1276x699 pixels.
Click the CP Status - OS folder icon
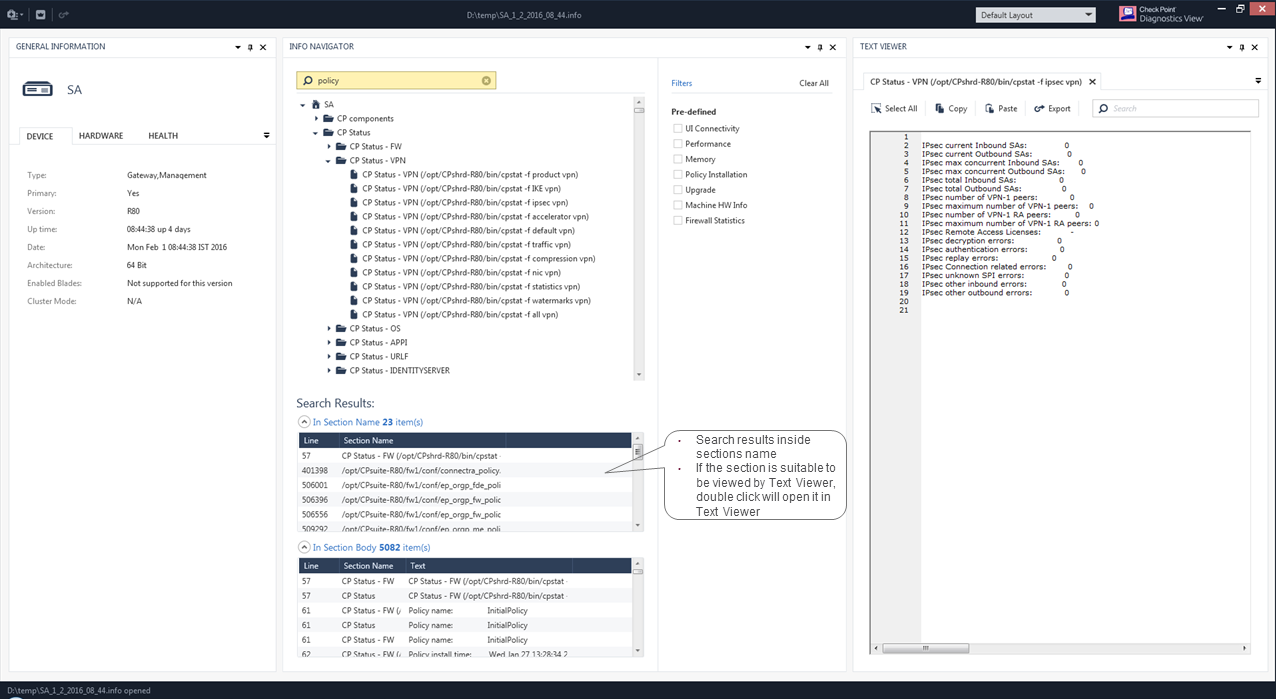point(341,328)
